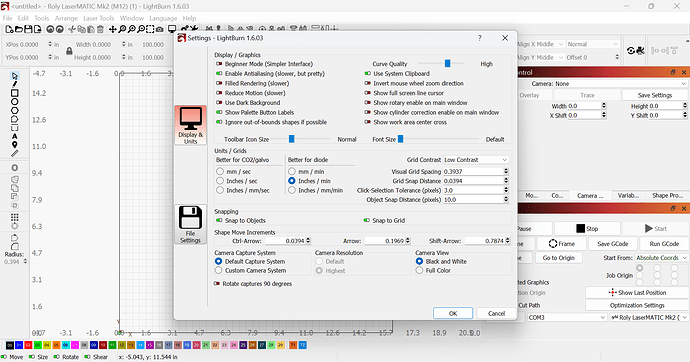Viewport: 690px width, 362px height.
Task: Select the Draw Ellipse tool
Action: point(15,102)
